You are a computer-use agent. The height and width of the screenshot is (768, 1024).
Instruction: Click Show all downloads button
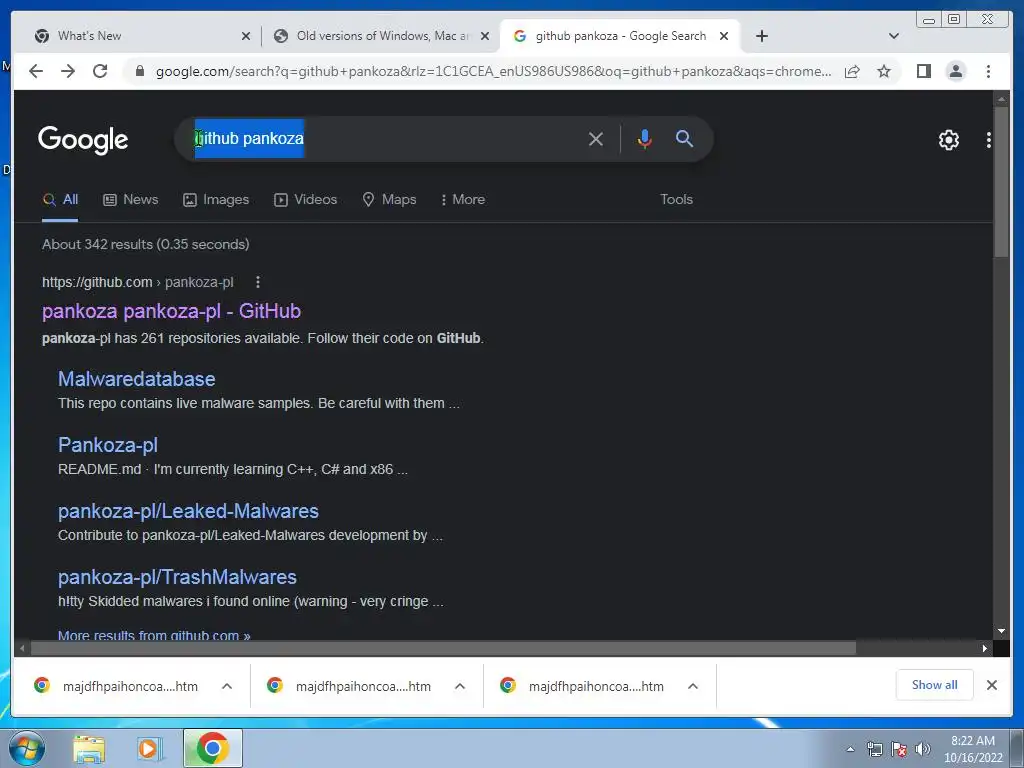tap(935, 685)
